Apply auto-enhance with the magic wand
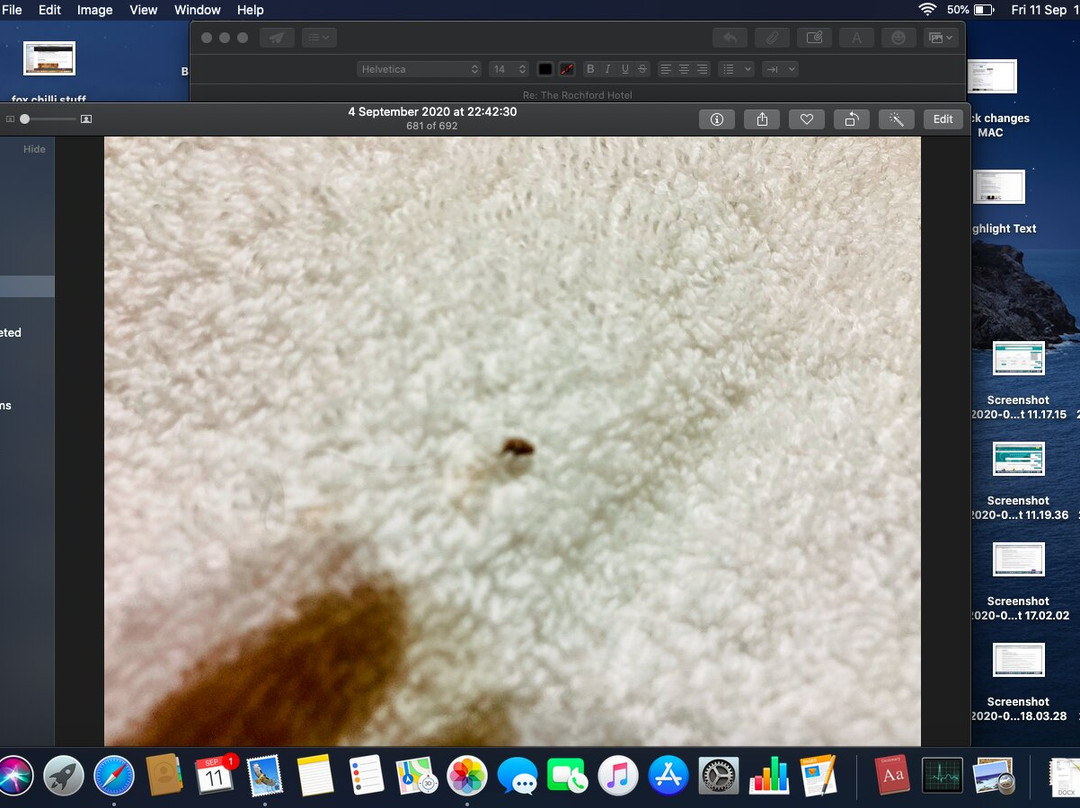 (896, 119)
